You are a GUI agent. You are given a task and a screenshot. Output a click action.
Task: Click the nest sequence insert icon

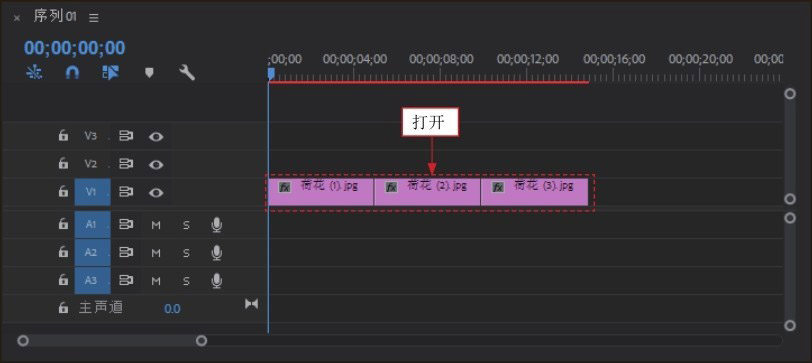click(x=34, y=72)
